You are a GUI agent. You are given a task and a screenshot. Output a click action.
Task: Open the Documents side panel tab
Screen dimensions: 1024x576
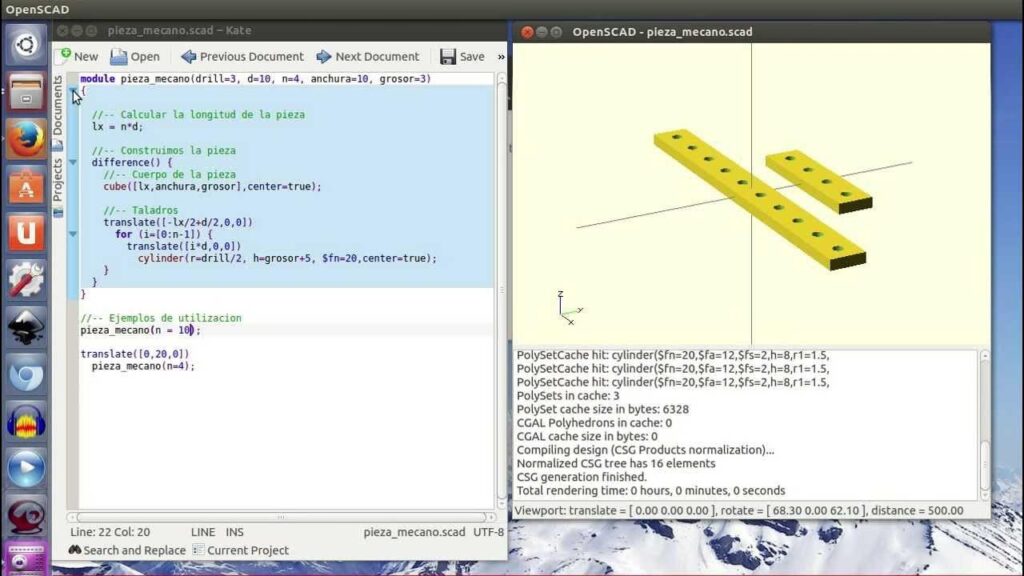[58, 106]
